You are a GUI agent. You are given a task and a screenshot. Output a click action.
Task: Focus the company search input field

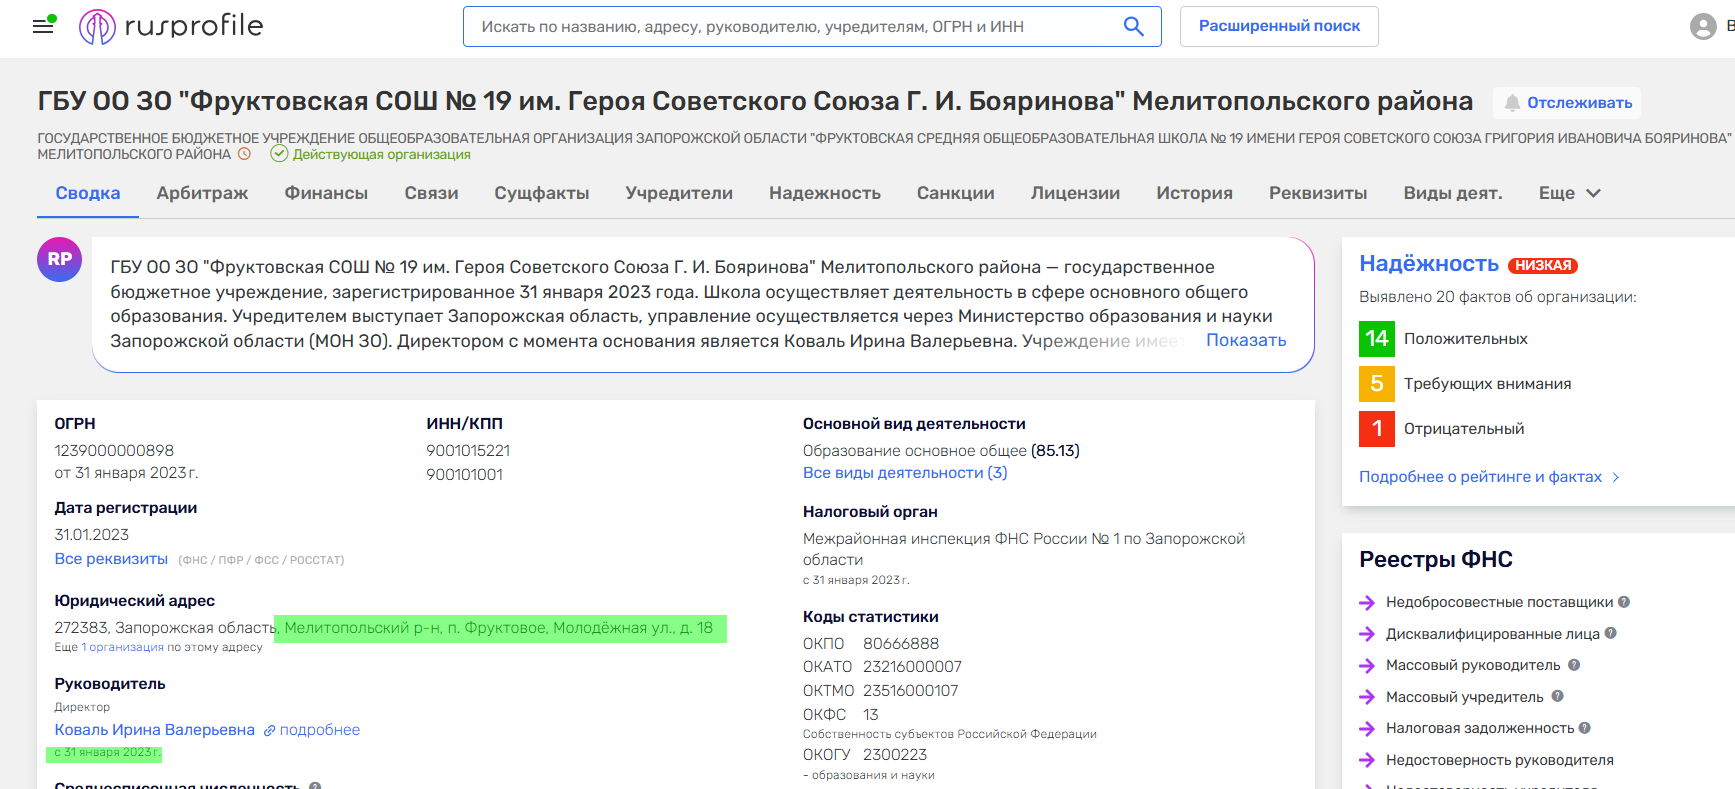click(x=790, y=27)
